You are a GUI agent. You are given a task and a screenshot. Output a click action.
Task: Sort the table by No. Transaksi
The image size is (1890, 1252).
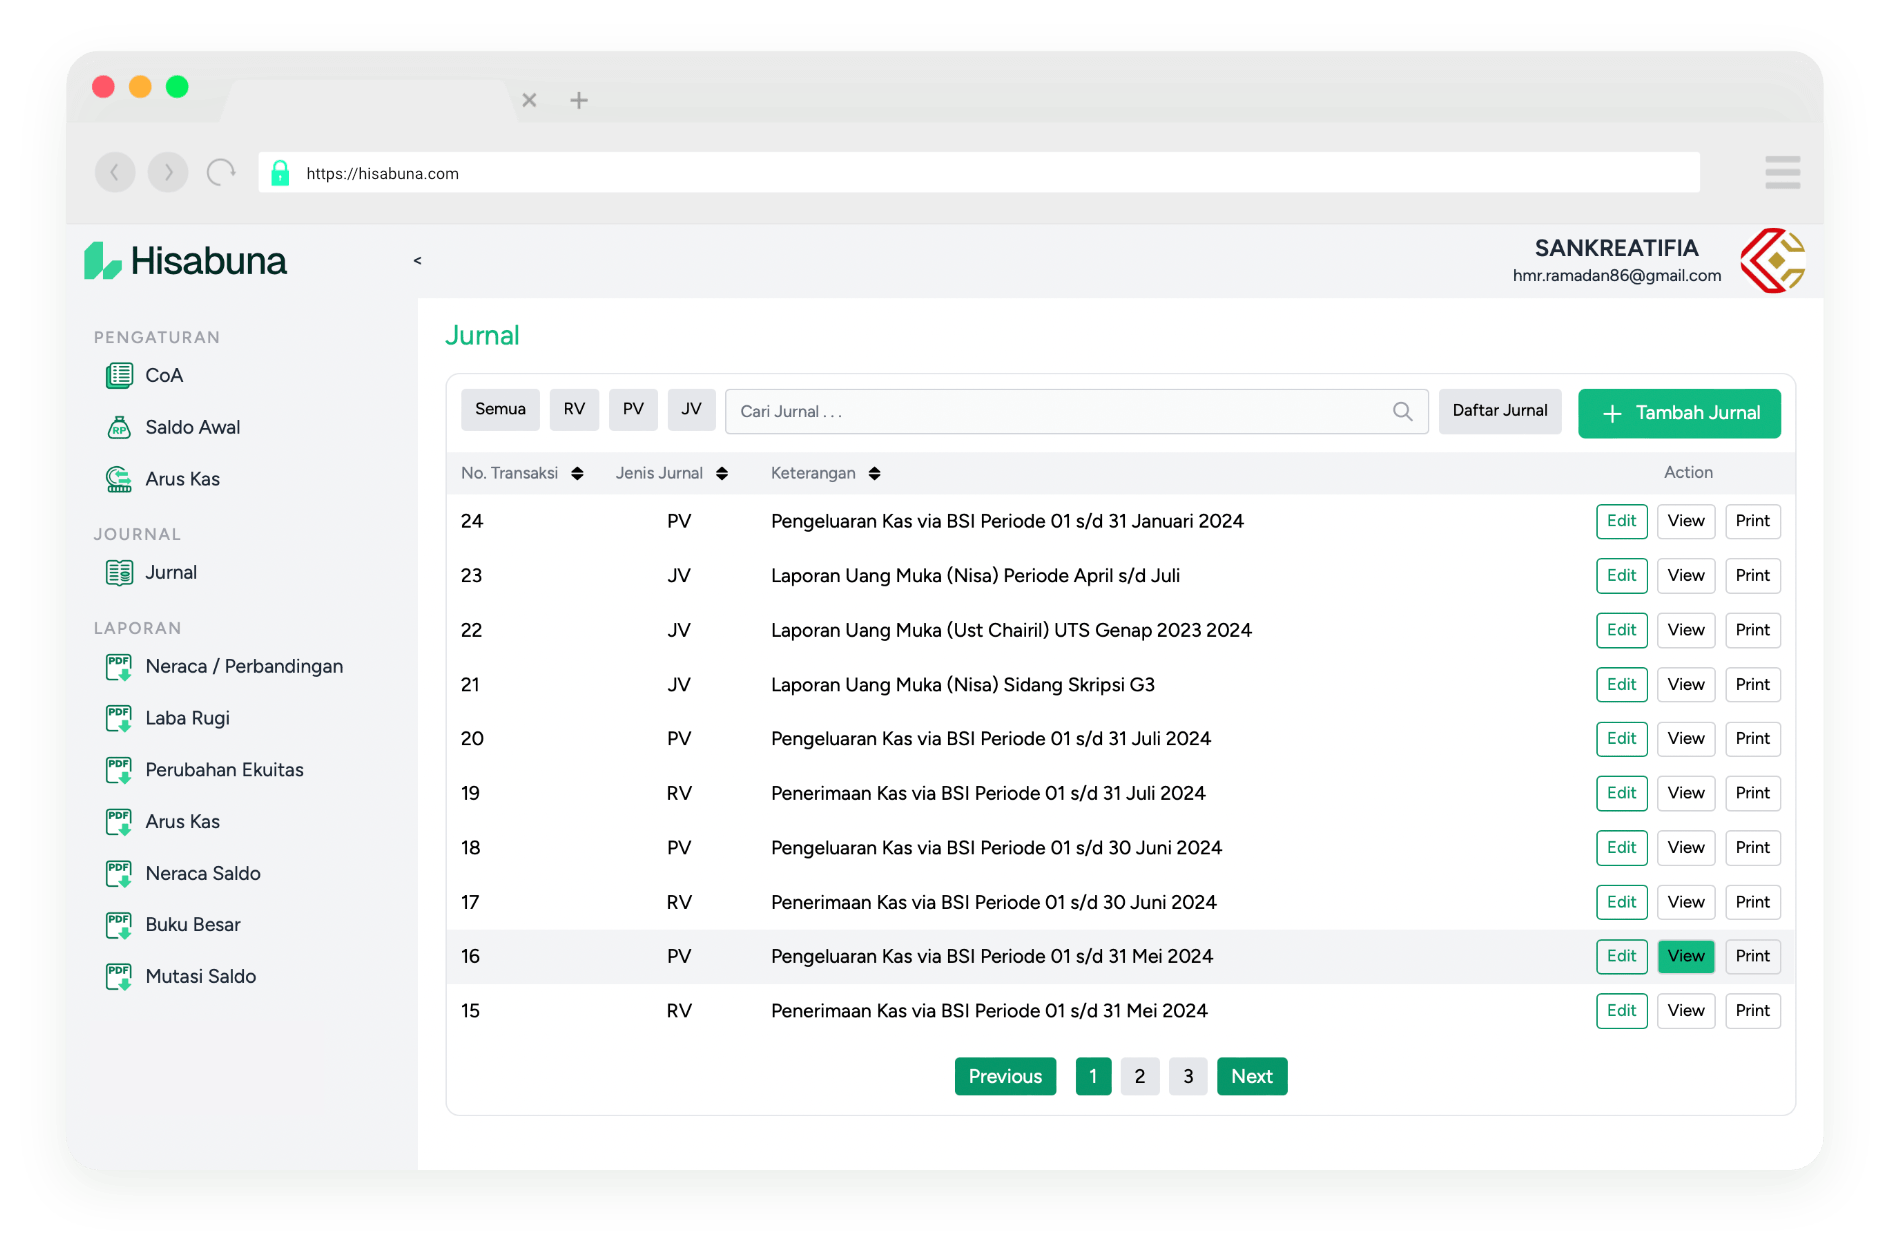(578, 473)
